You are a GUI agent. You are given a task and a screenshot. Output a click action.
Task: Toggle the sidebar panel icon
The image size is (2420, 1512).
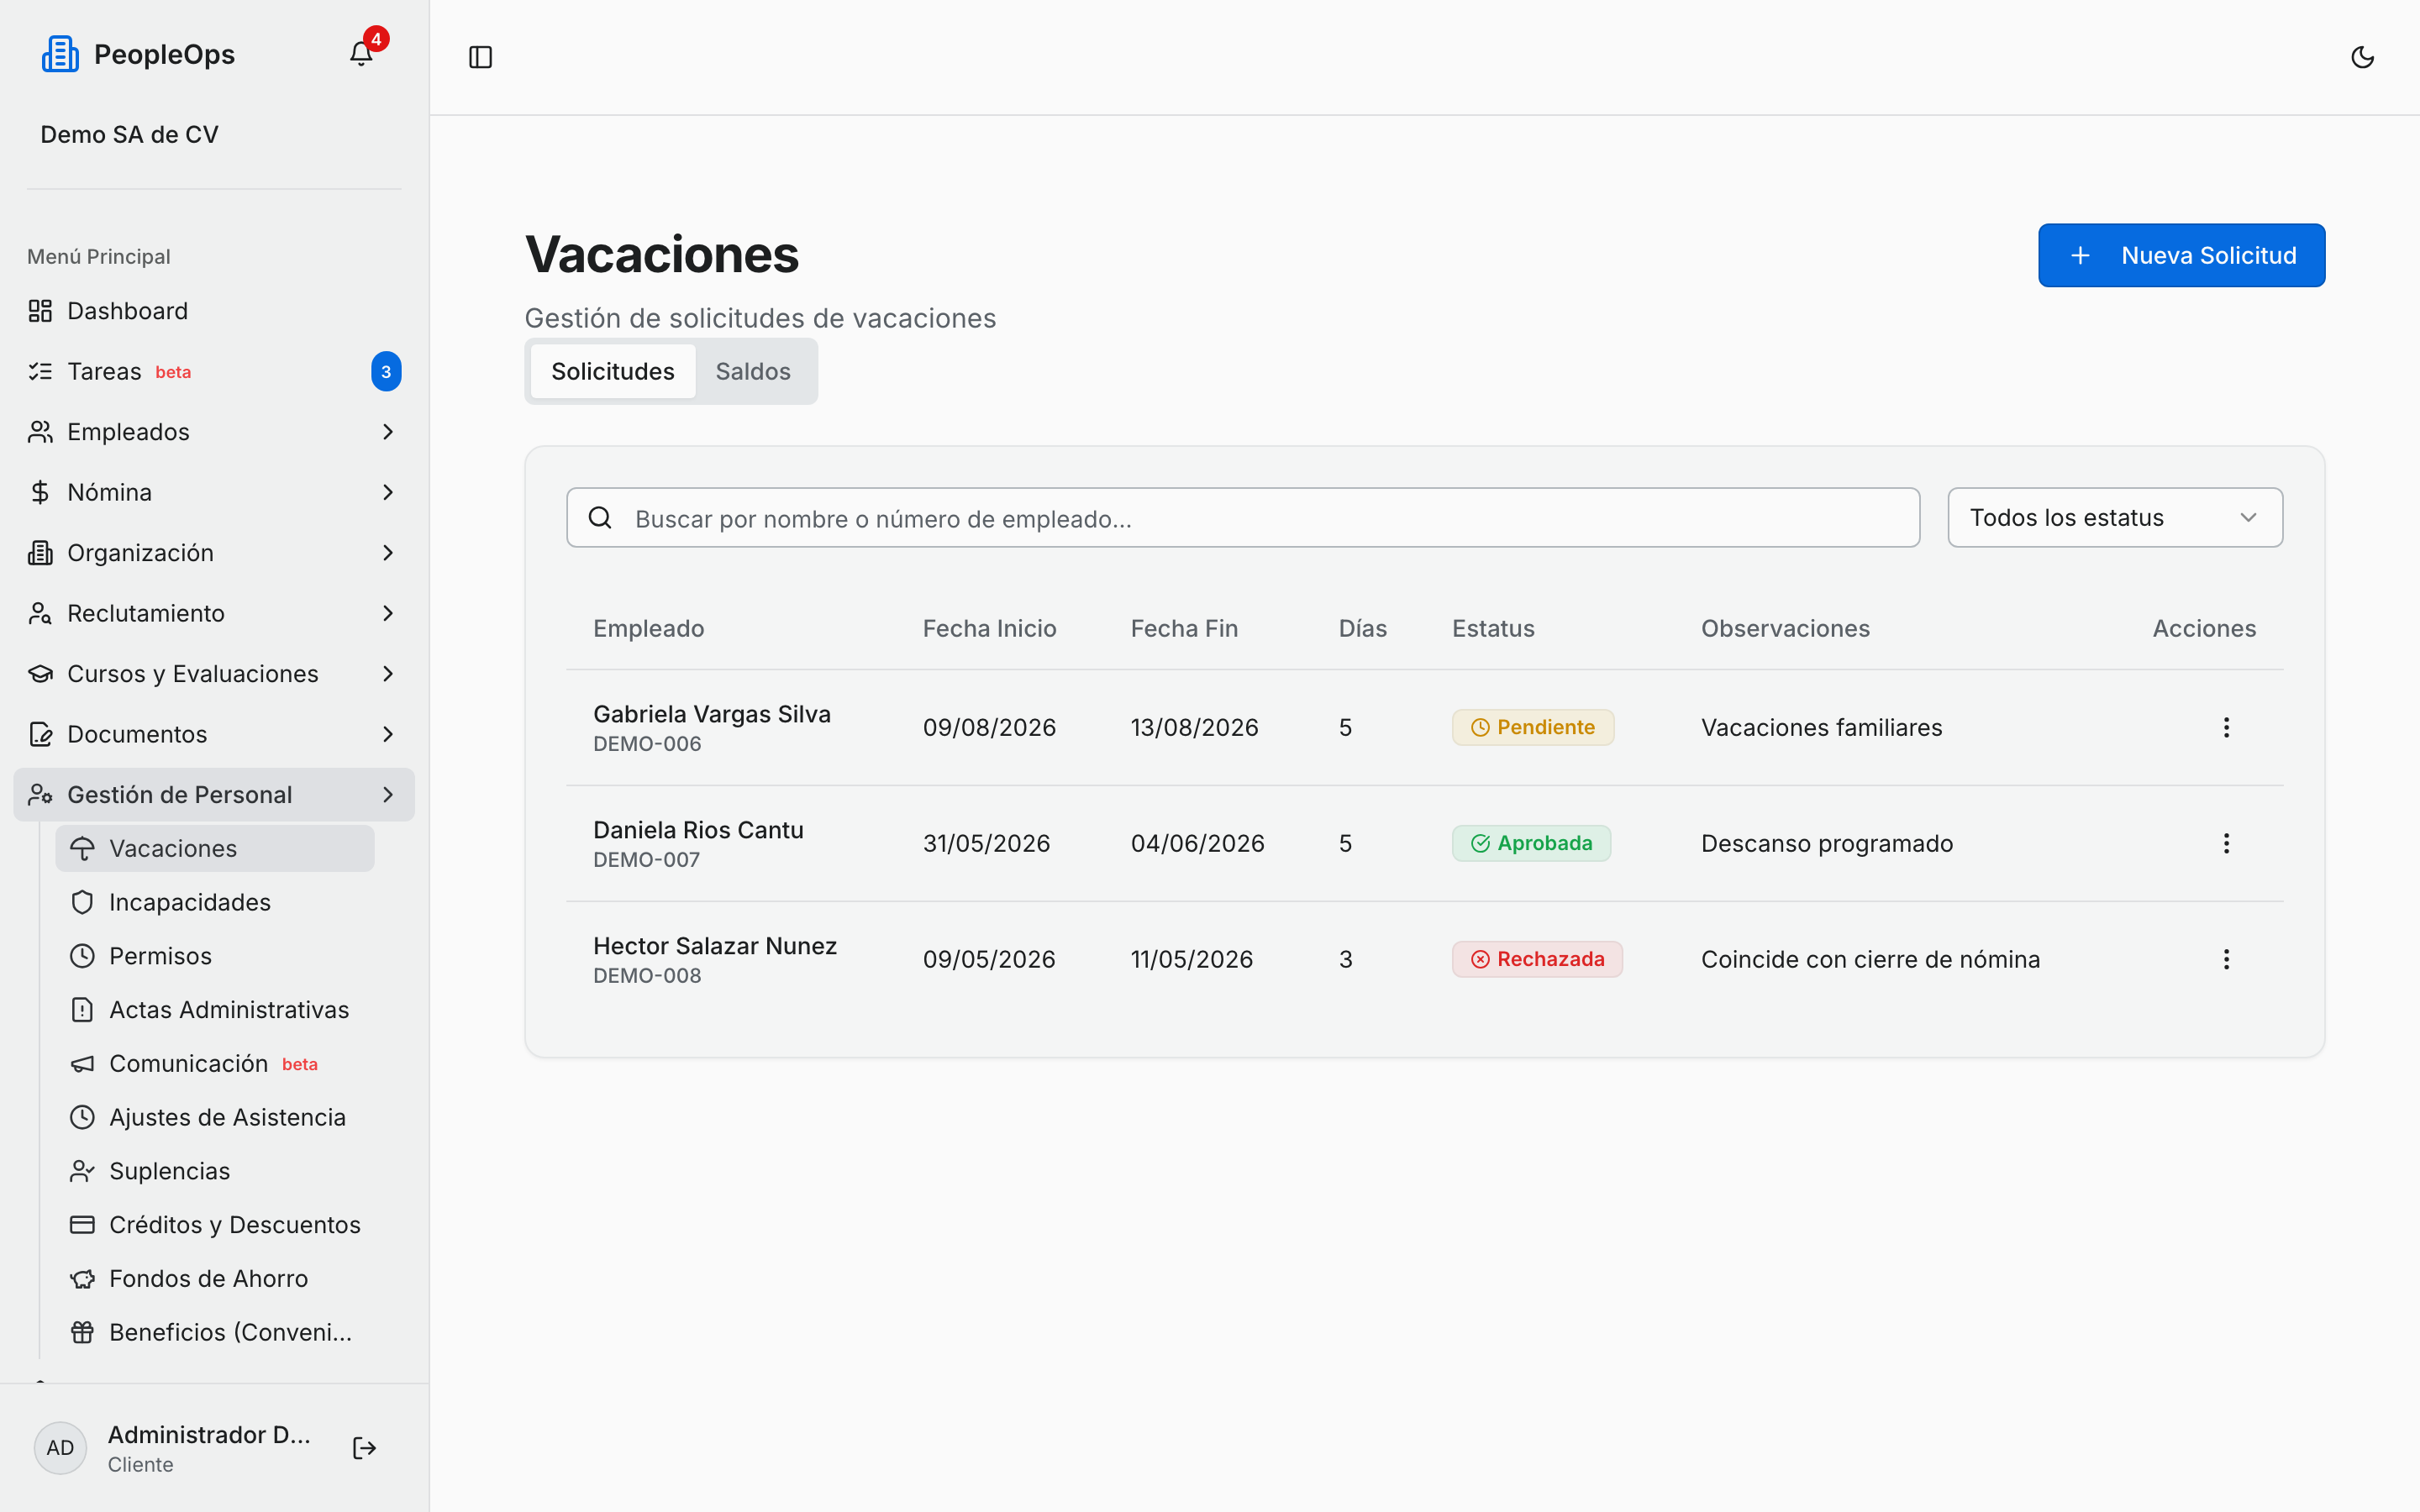click(x=481, y=57)
